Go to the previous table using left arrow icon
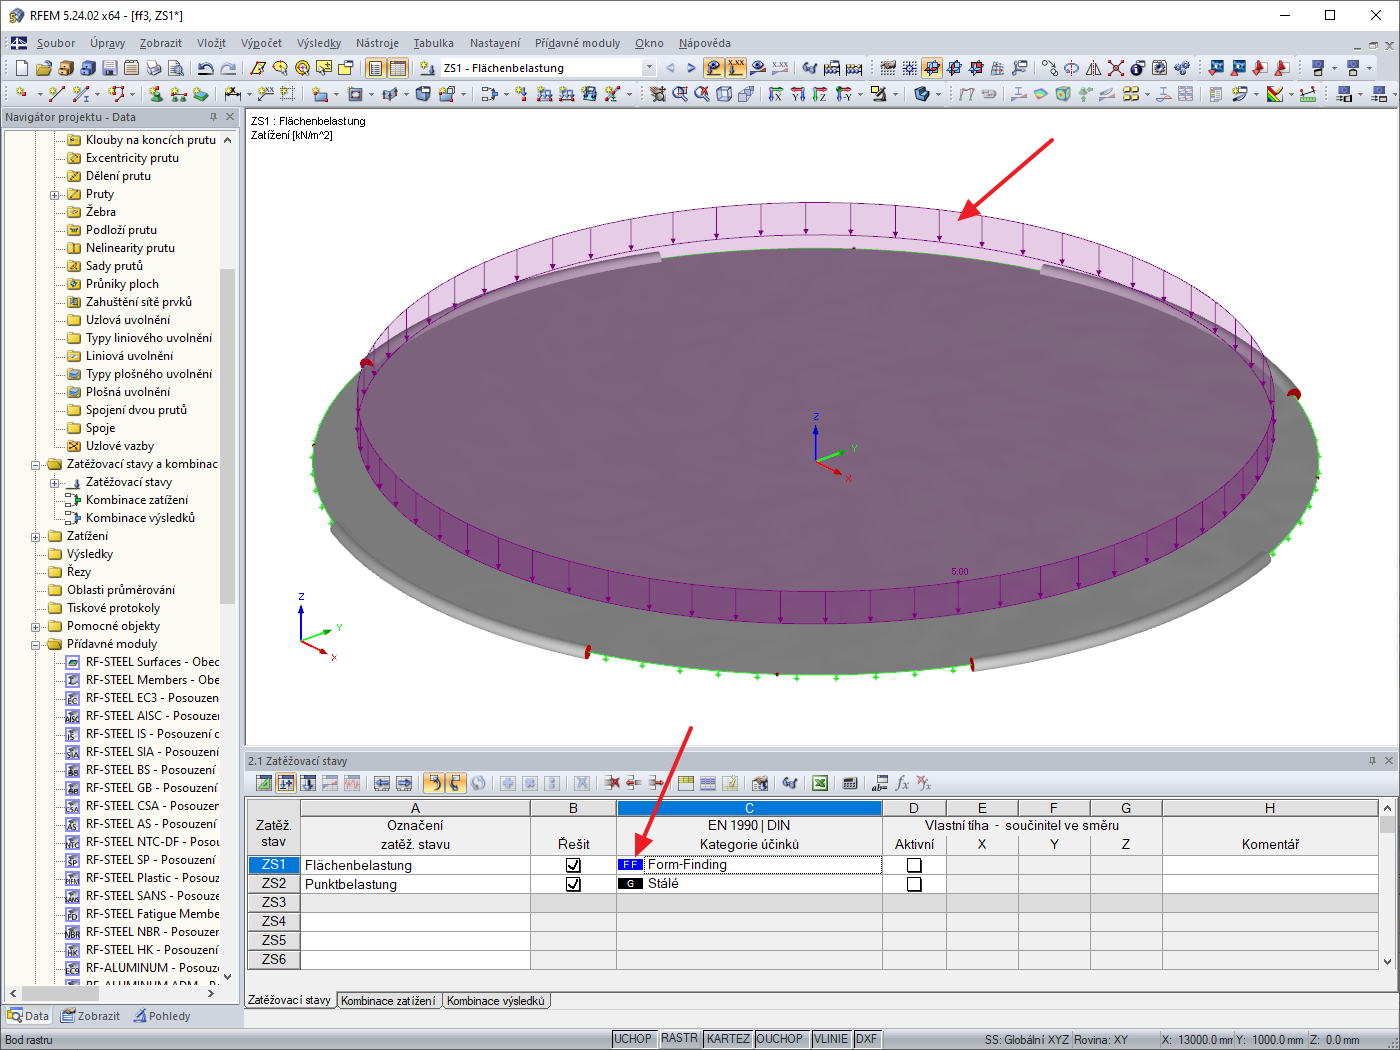This screenshot has width=1400, height=1050. [x=382, y=783]
